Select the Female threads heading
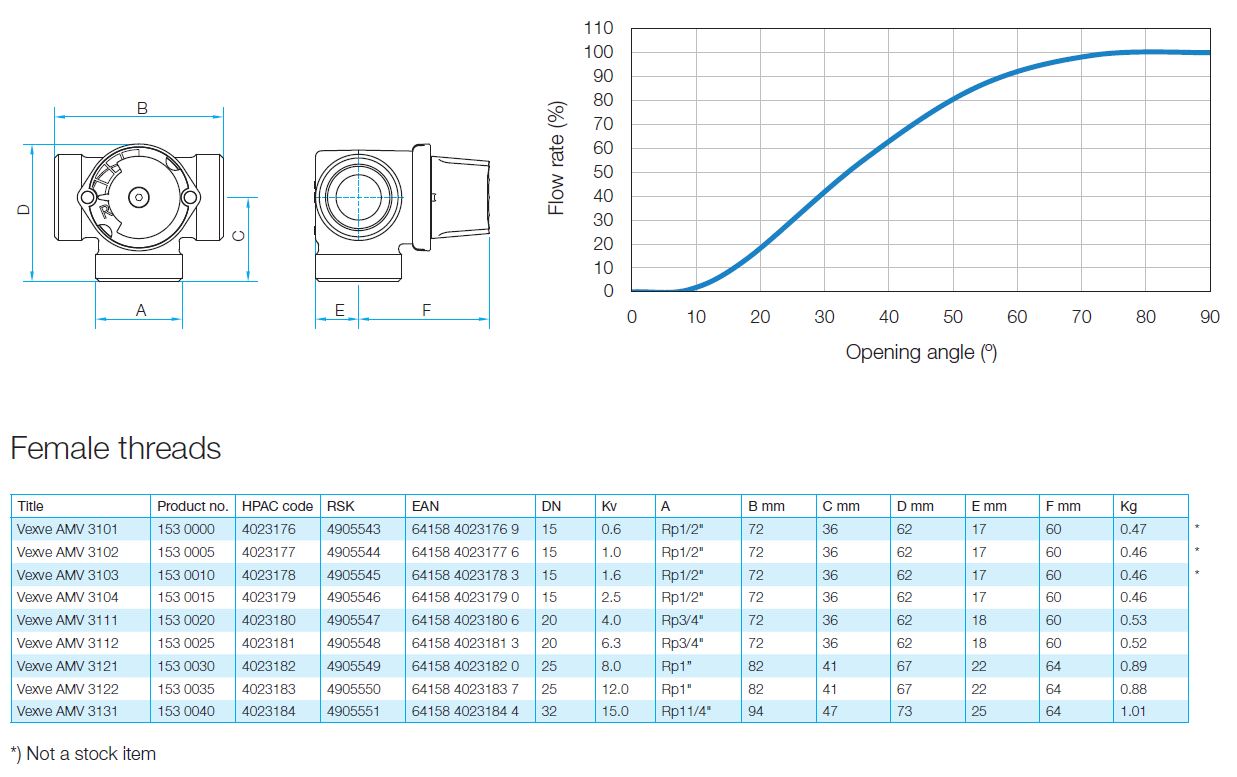1237x777 pixels. 116,448
